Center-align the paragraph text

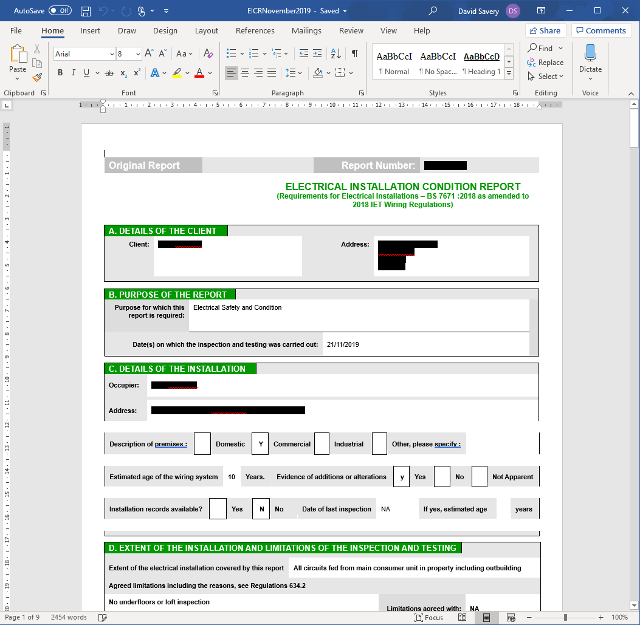tap(245, 73)
